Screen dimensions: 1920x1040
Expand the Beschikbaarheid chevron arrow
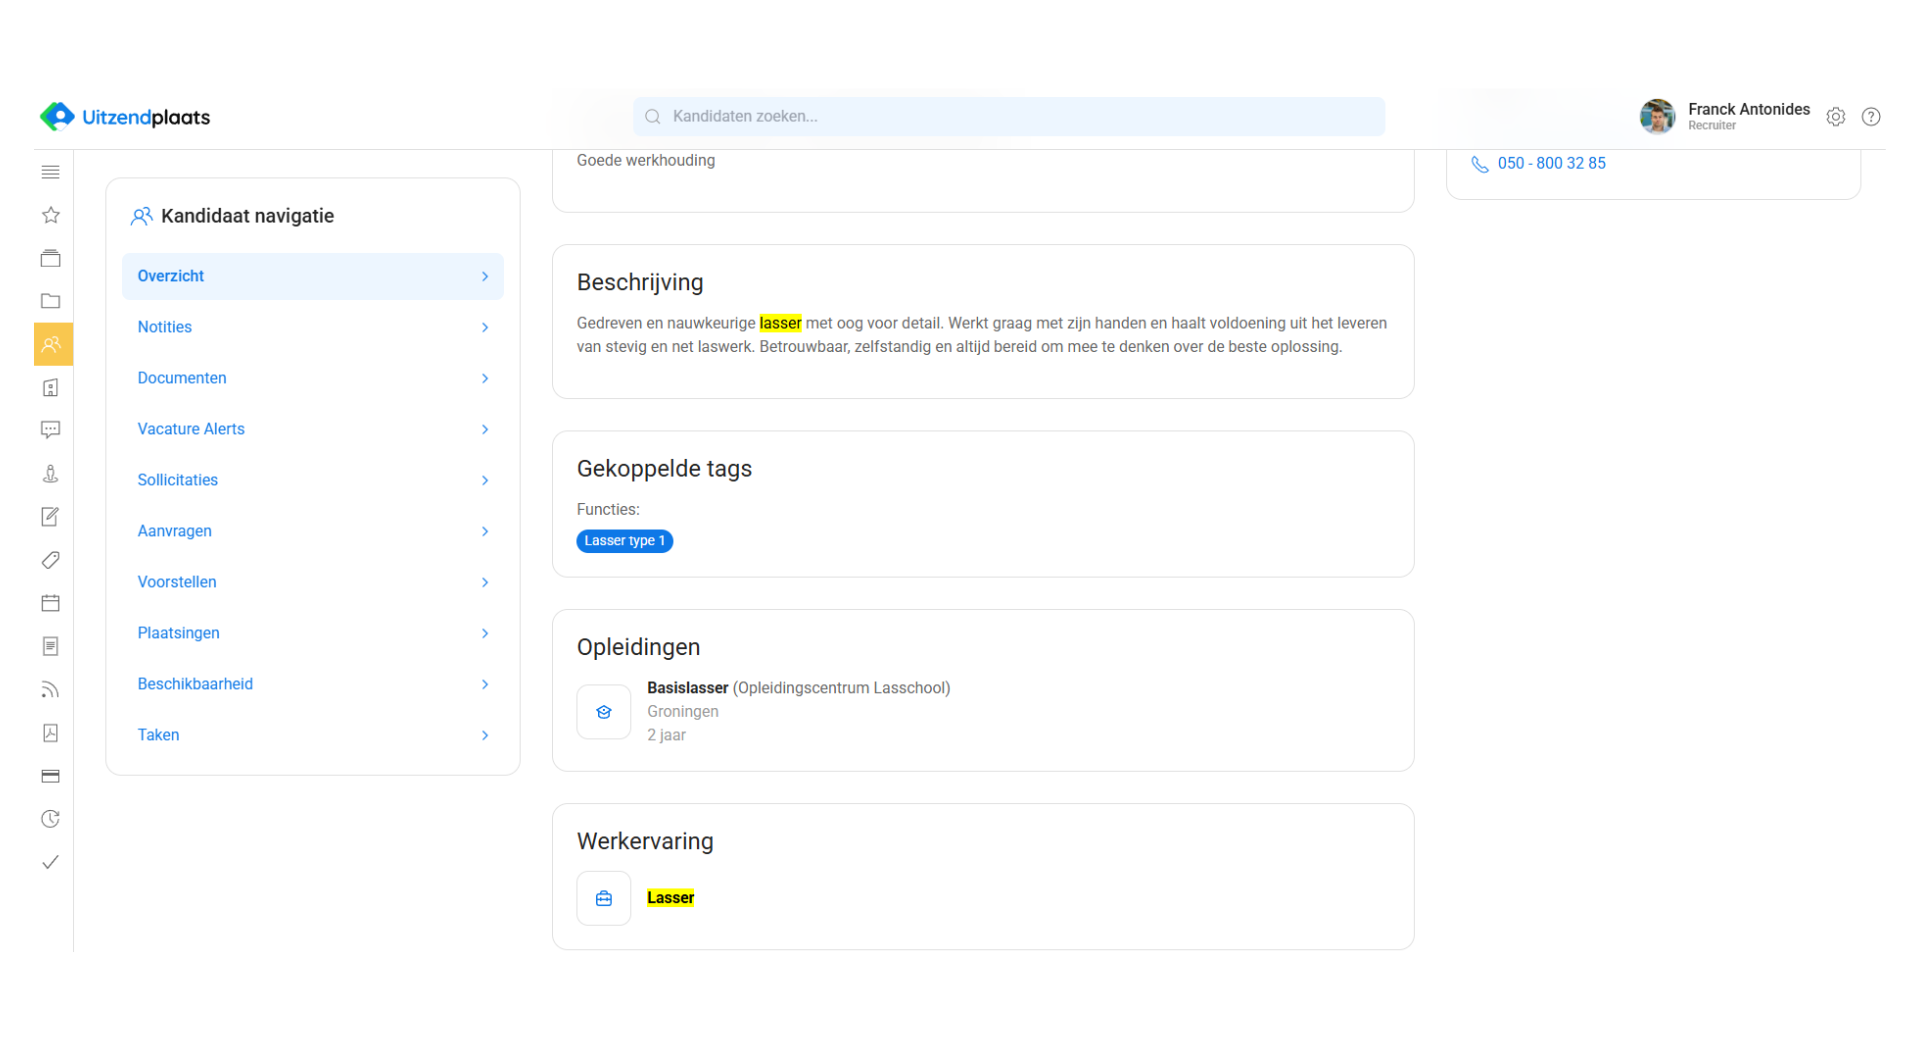(485, 684)
